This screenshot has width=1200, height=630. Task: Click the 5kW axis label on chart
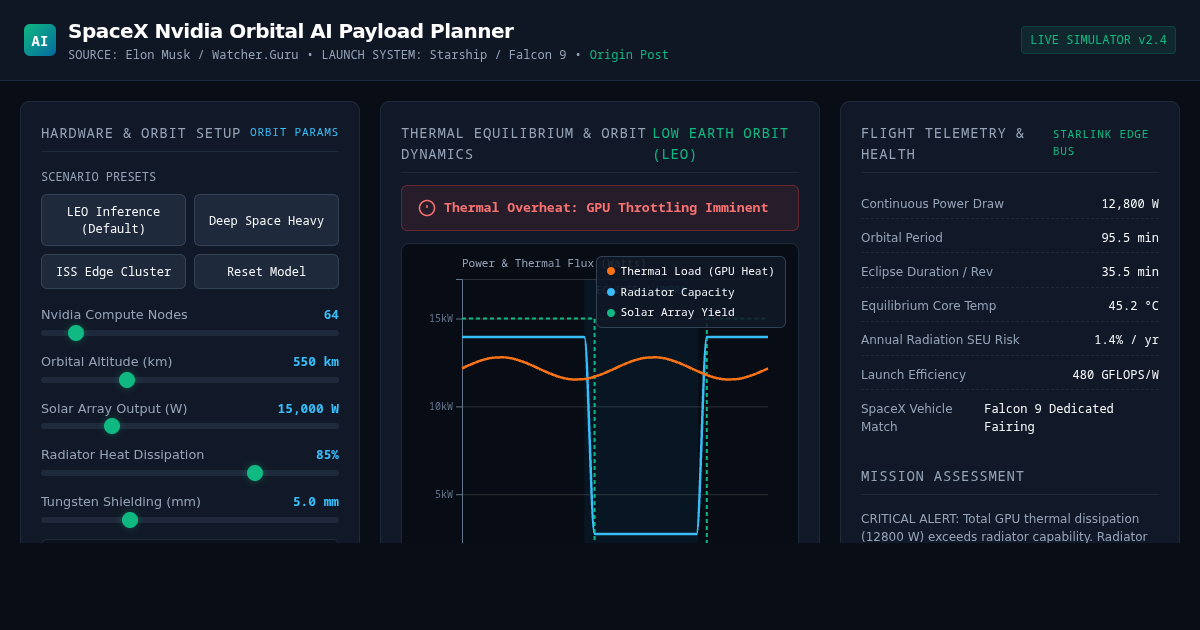pos(444,495)
